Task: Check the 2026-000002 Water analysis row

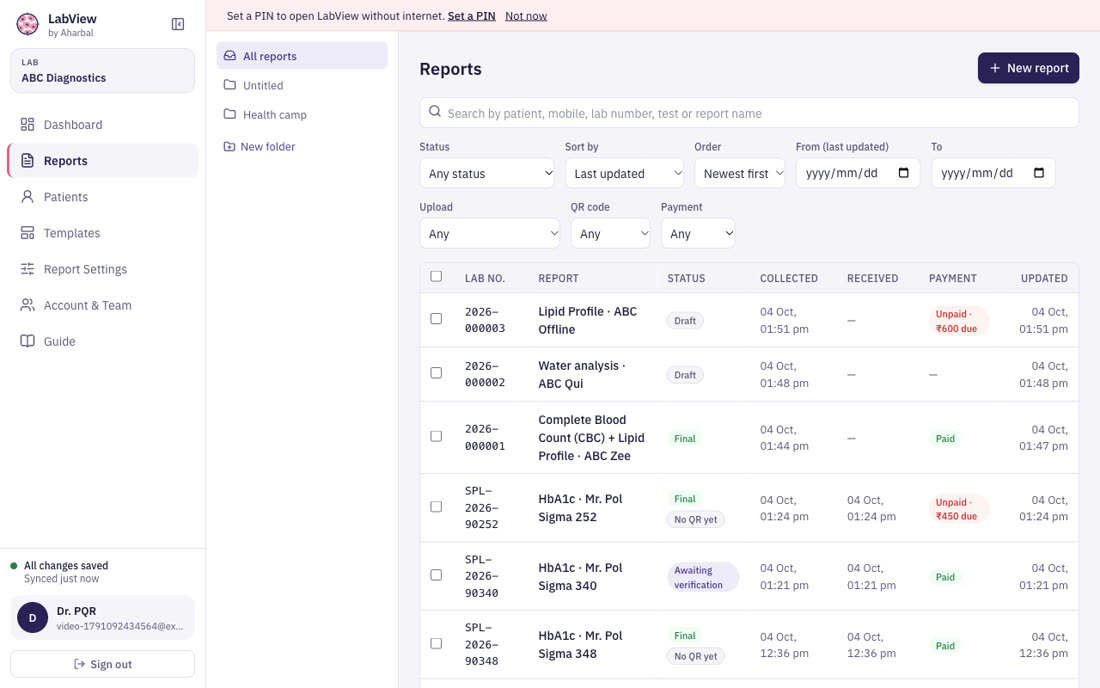Action: click(436, 372)
